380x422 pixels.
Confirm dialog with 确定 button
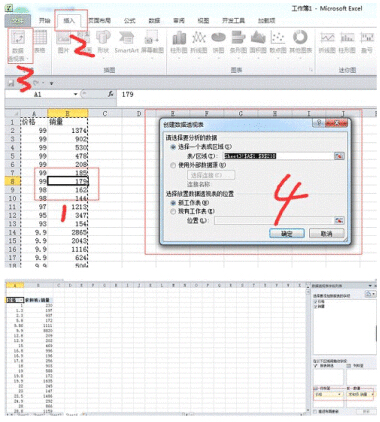point(287,233)
